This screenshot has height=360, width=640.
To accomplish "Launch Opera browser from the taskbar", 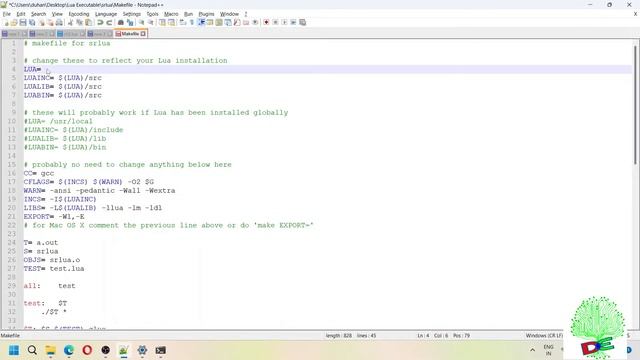I will click(x=87, y=350).
